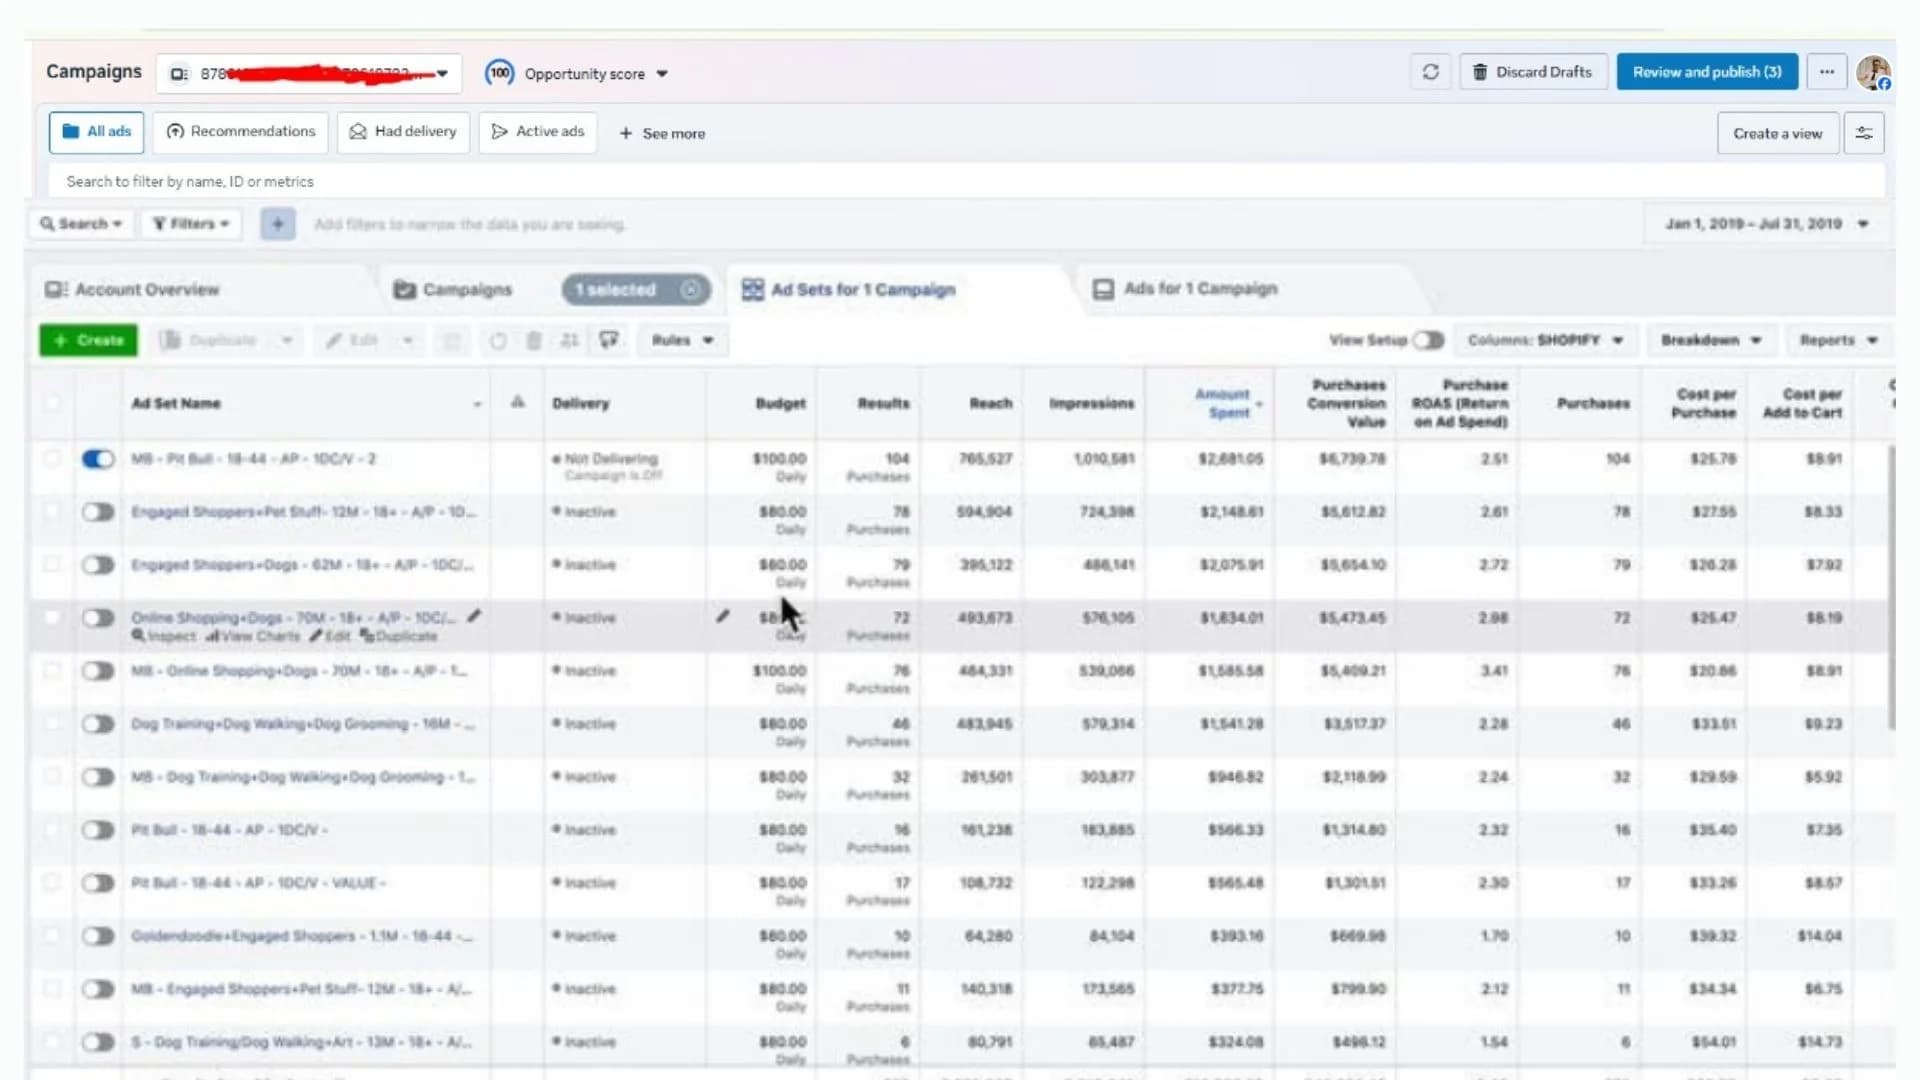Click the Discard Drafts button
The height and width of the screenshot is (1080, 1920).
1534,72
